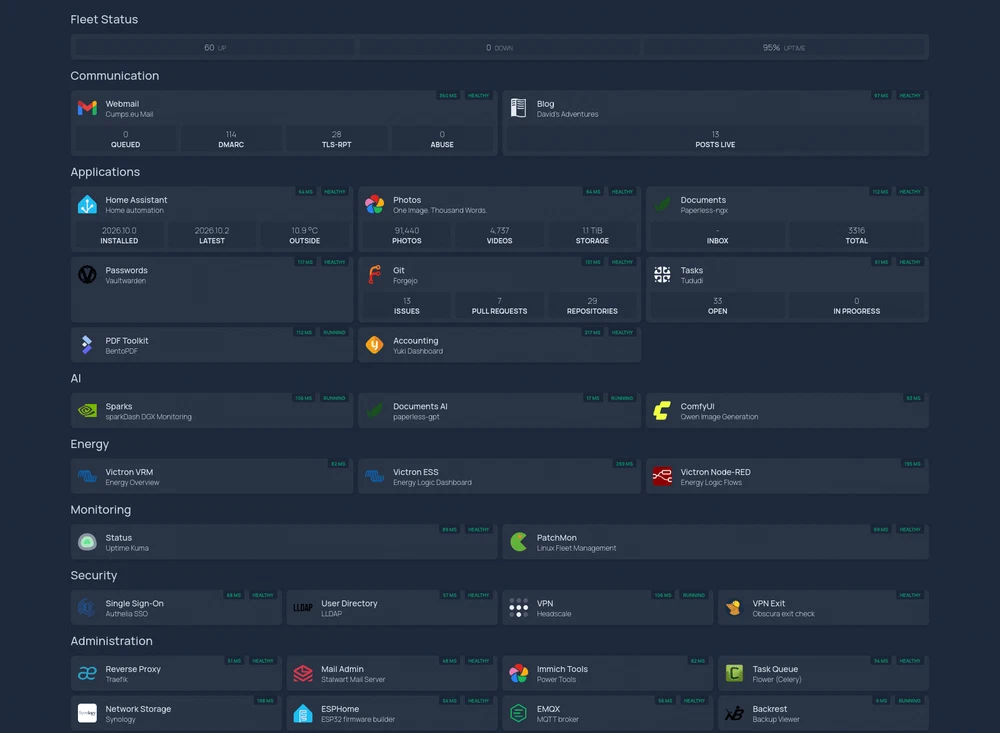The image size is (1000, 733).
Task: Click the 60 UP fleet counter
Action: coord(214,47)
